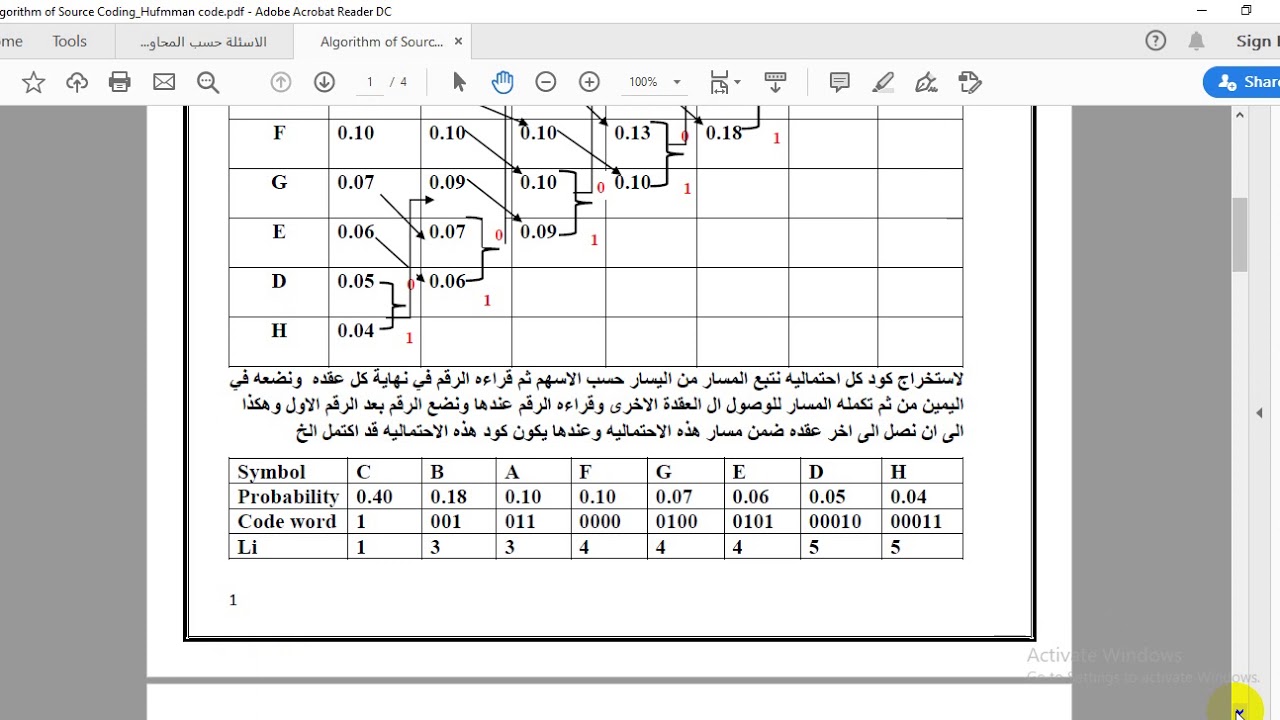Image resolution: width=1280 pixels, height=720 pixels.
Task: Click row label G in Huffman table
Action: [279, 183]
